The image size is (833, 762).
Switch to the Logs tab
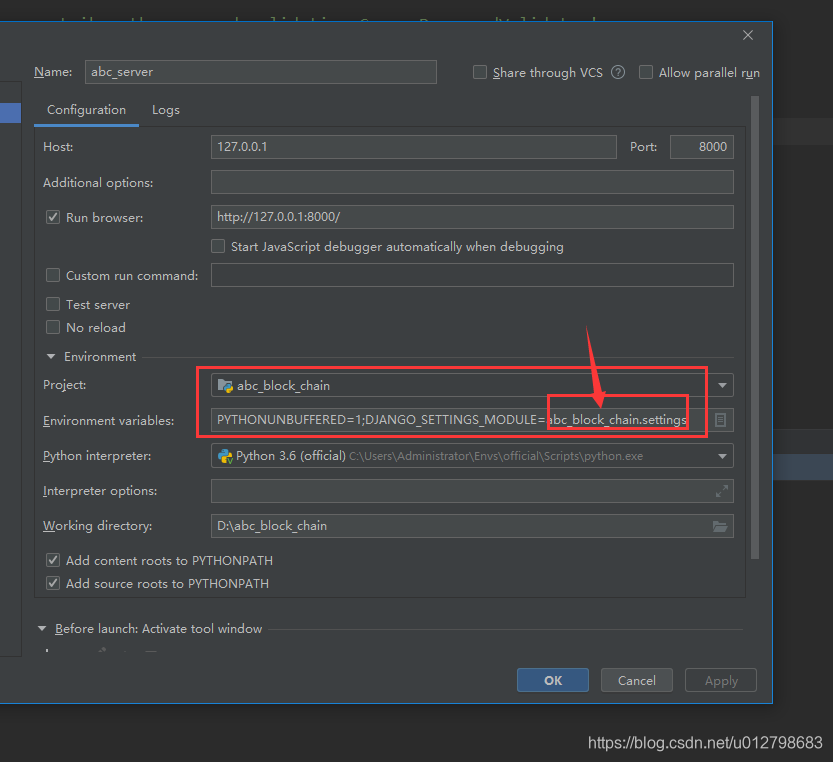pos(165,110)
